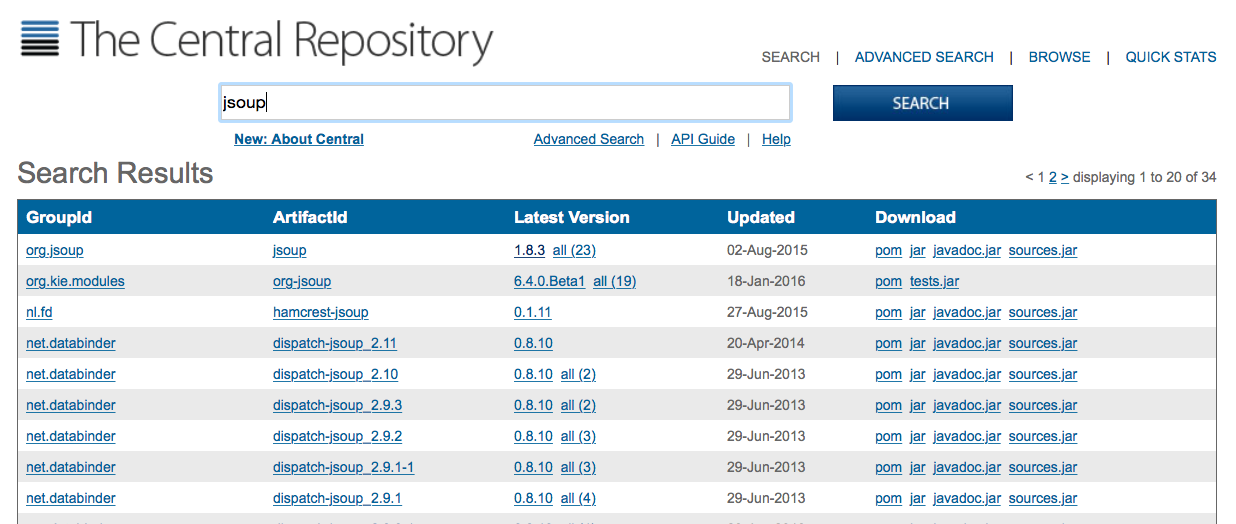Click the 02-Aug-2015 updated date cell

click(x=767, y=250)
